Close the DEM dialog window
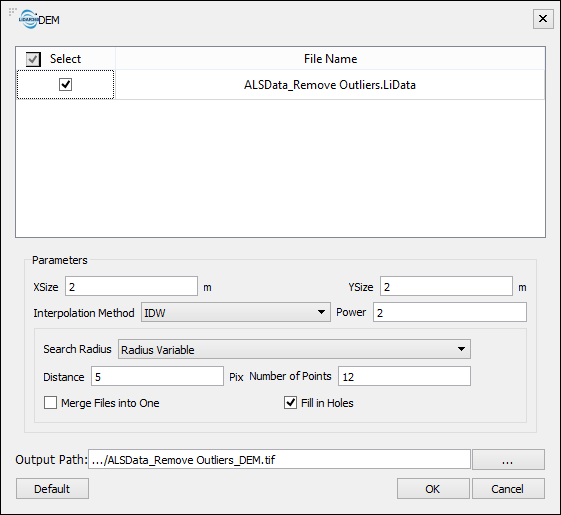Image resolution: width=561 pixels, height=515 pixels. coord(543,19)
